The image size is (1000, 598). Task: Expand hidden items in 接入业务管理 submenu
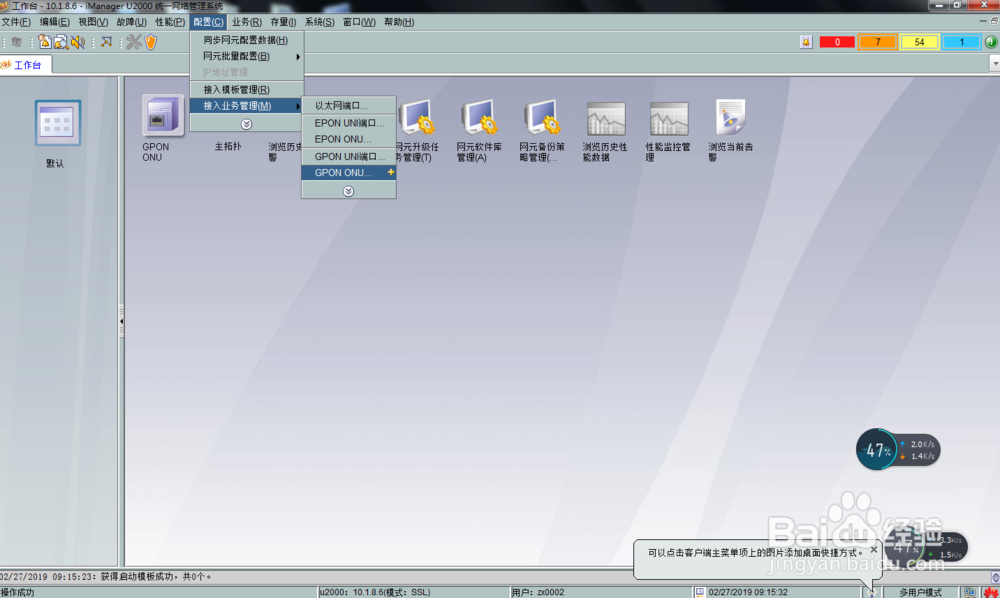click(x=348, y=191)
